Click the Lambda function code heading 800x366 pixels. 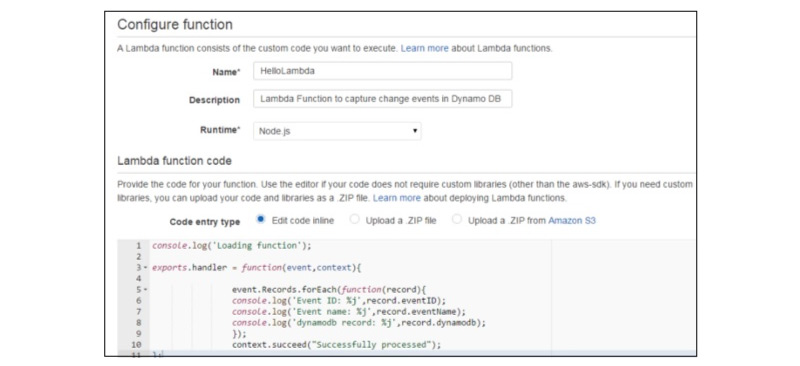(174, 161)
